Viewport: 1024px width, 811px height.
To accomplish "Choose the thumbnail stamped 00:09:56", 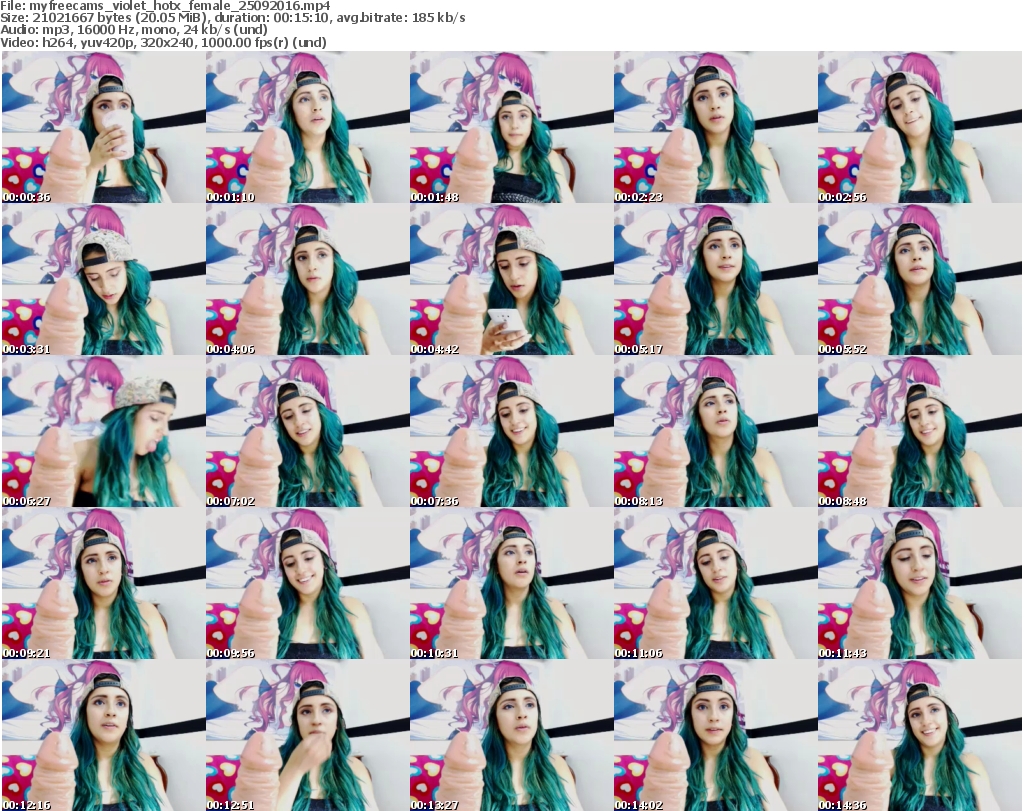I will click(x=308, y=584).
